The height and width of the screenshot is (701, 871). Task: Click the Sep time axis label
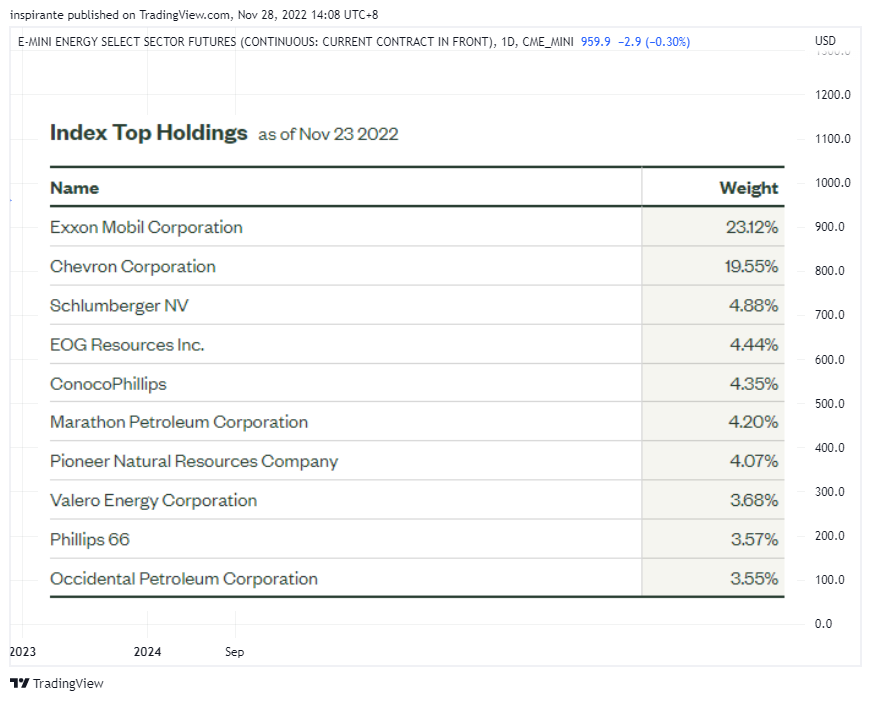tap(234, 652)
